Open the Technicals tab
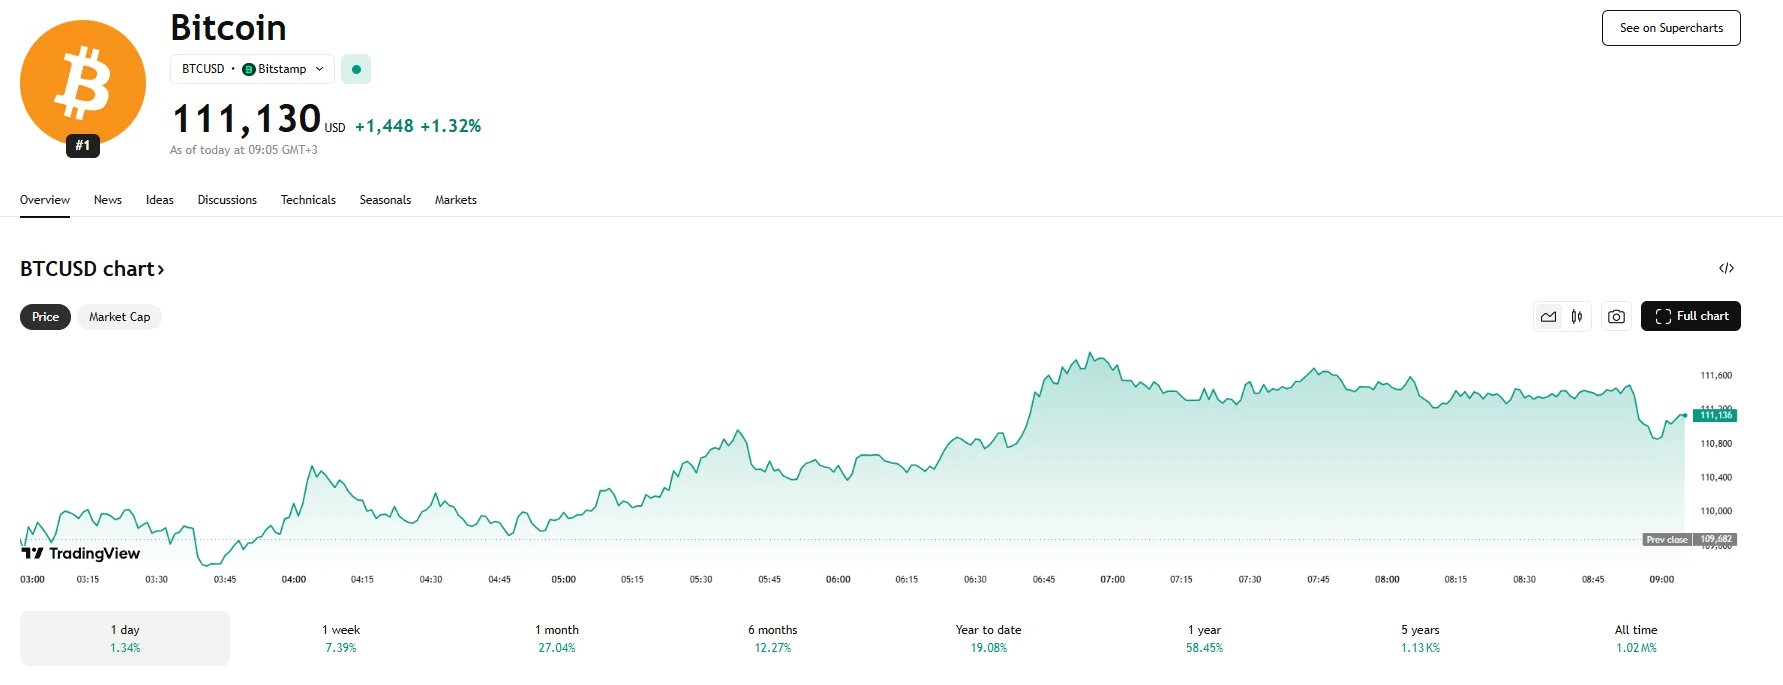This screenshot has height=685, width=1783. coord(308,200)
